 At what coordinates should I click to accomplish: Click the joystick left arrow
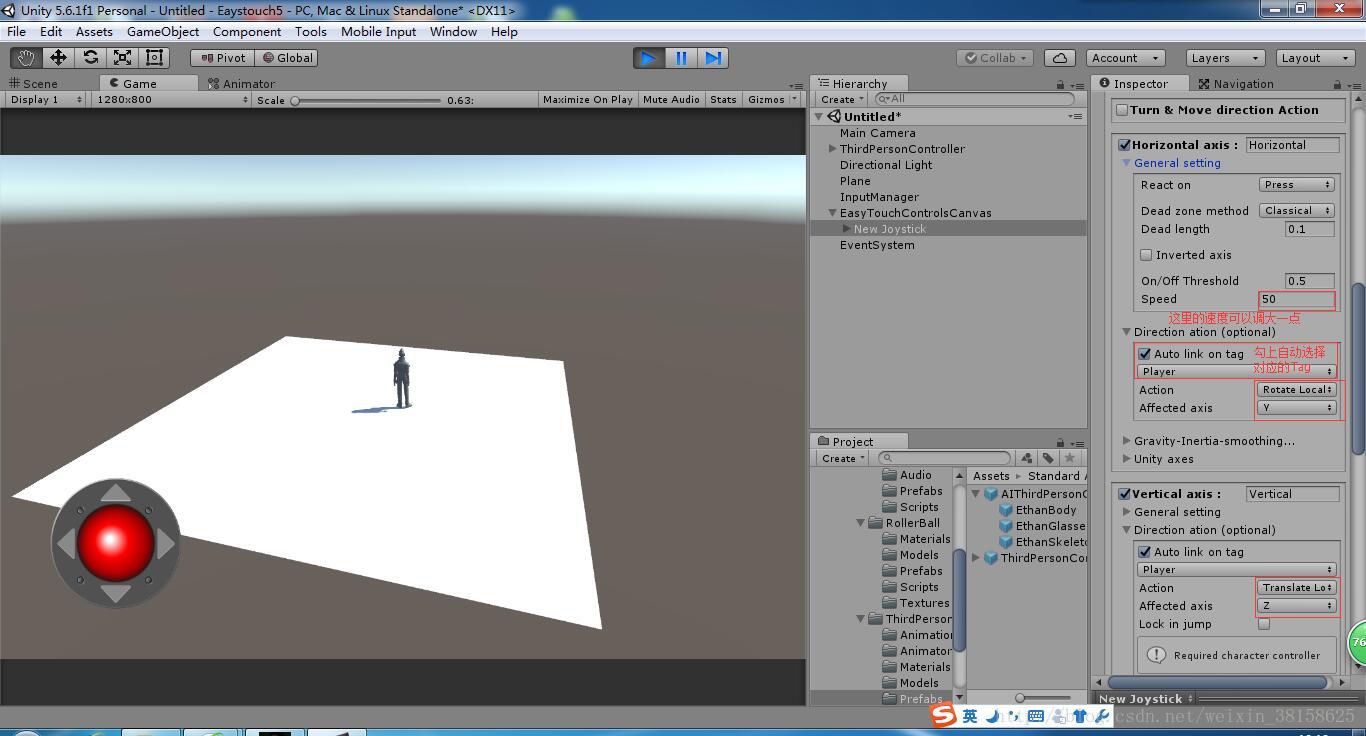65,544
